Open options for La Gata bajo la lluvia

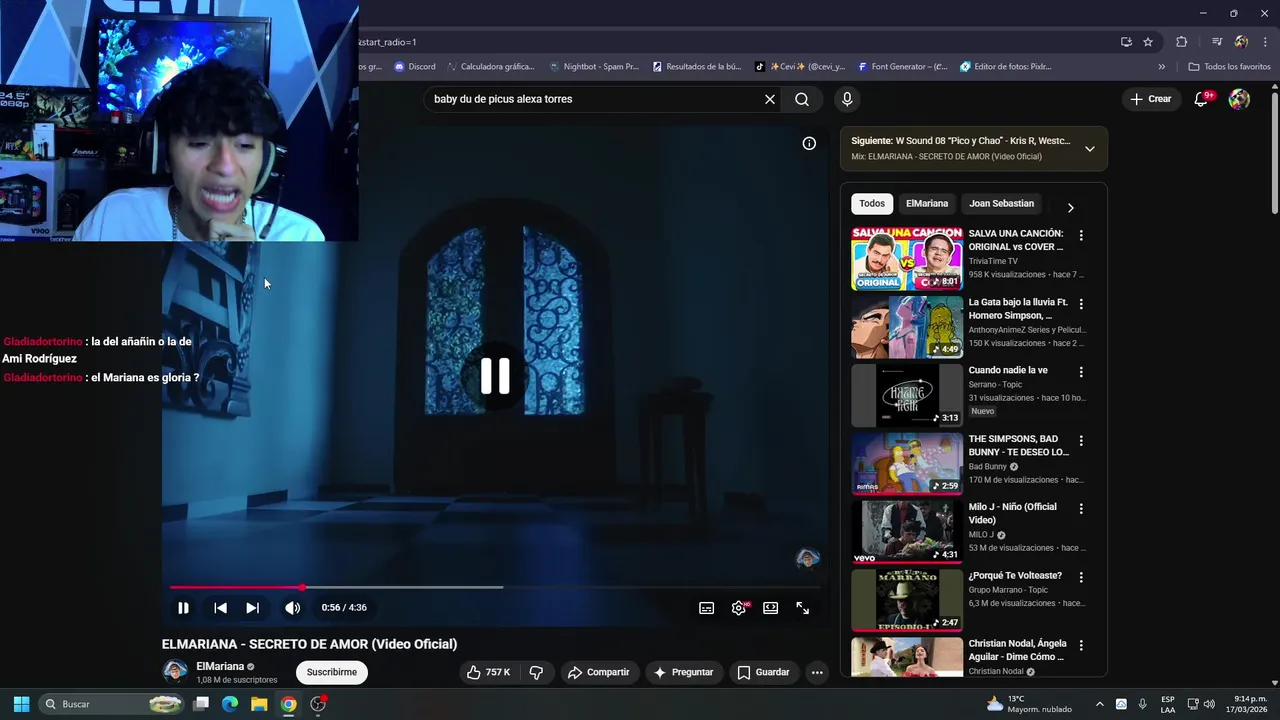coord(1081,304)
